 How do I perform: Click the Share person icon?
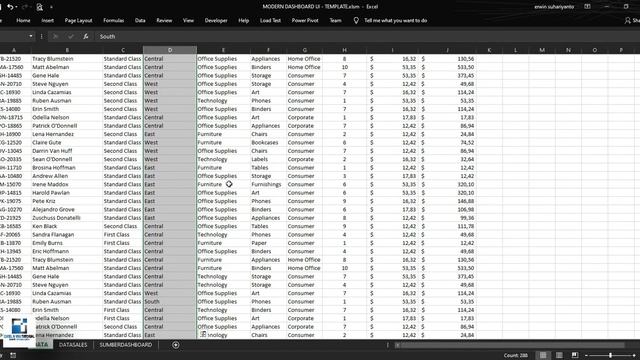pos(627,20)
